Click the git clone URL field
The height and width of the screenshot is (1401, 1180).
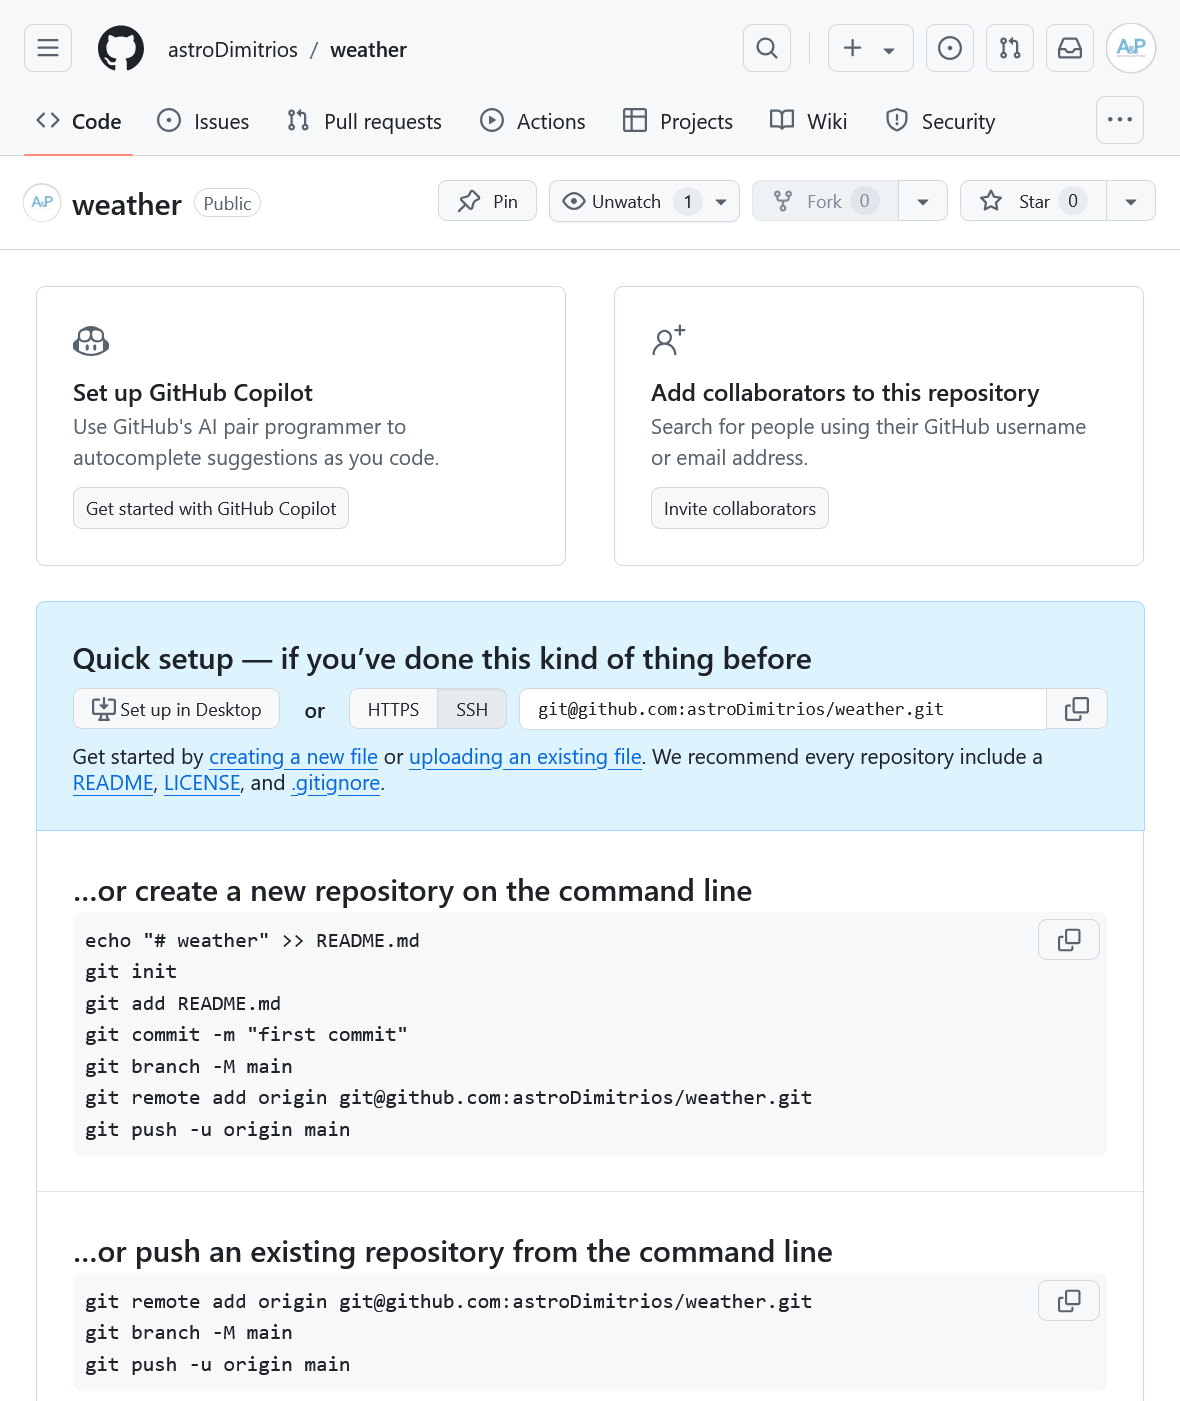[x=783, y=709]
